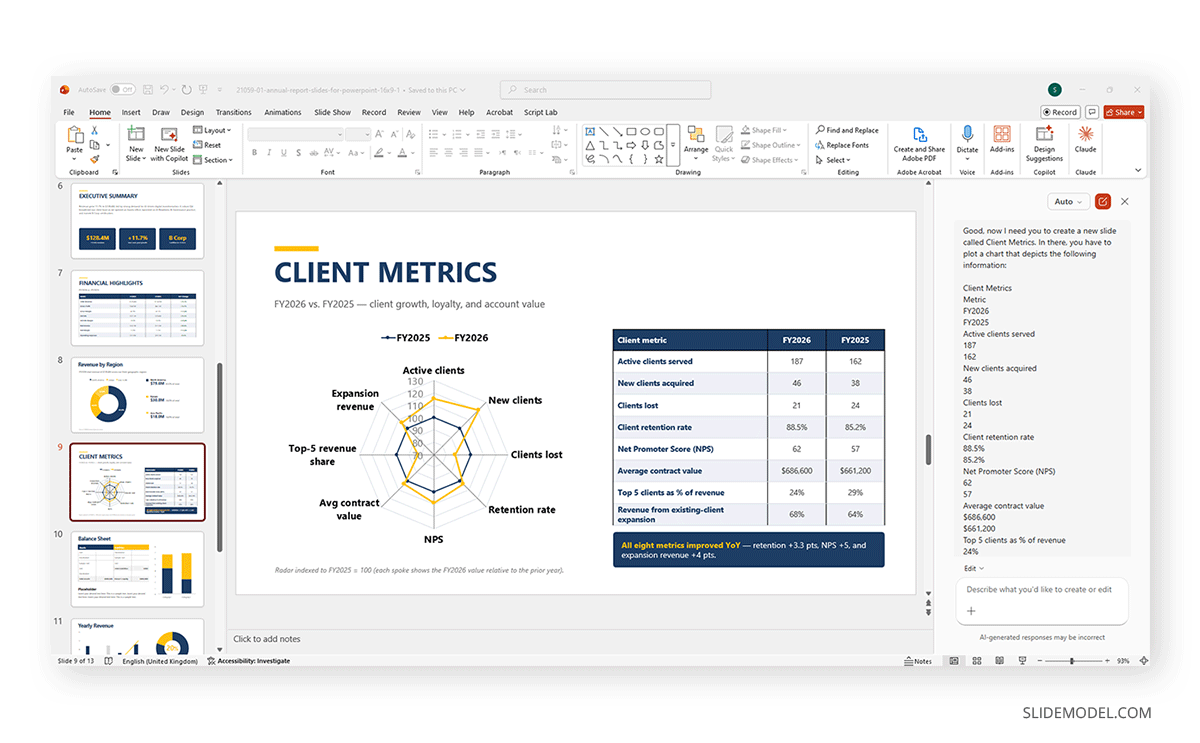Open the Design ribbon tab
1200x743 pixels.
click(192, 113)
